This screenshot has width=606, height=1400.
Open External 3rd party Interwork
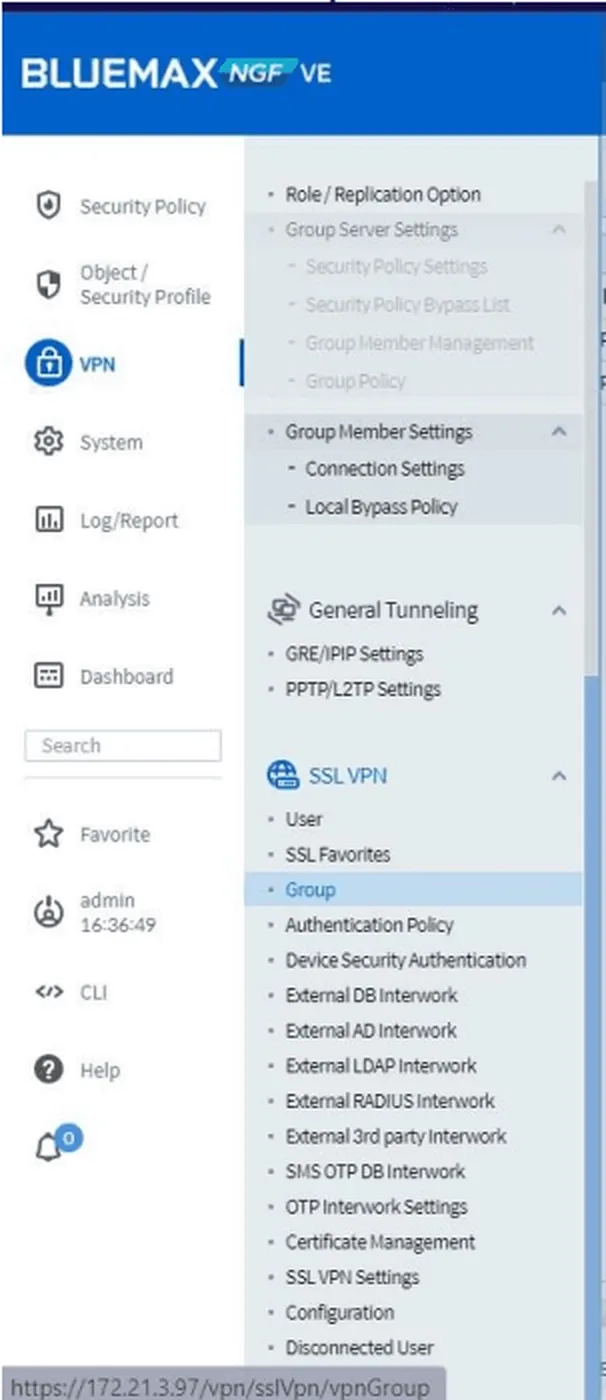click(396, 1136)
